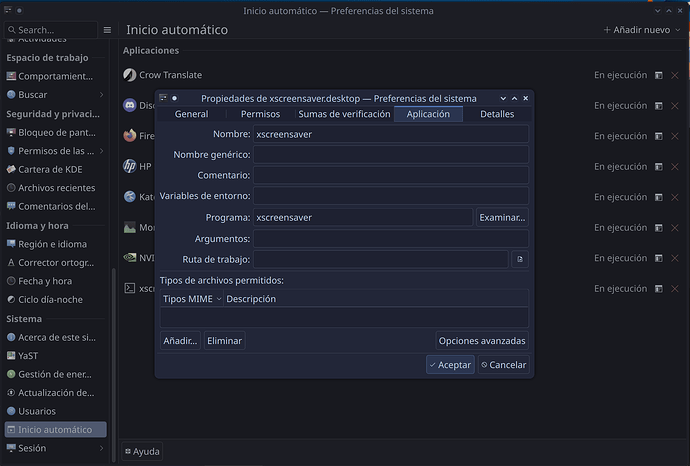Viewport: 690px width, 466px height.
Task: Open Acerca de este sistema
Action: click(x=55, y=337)
